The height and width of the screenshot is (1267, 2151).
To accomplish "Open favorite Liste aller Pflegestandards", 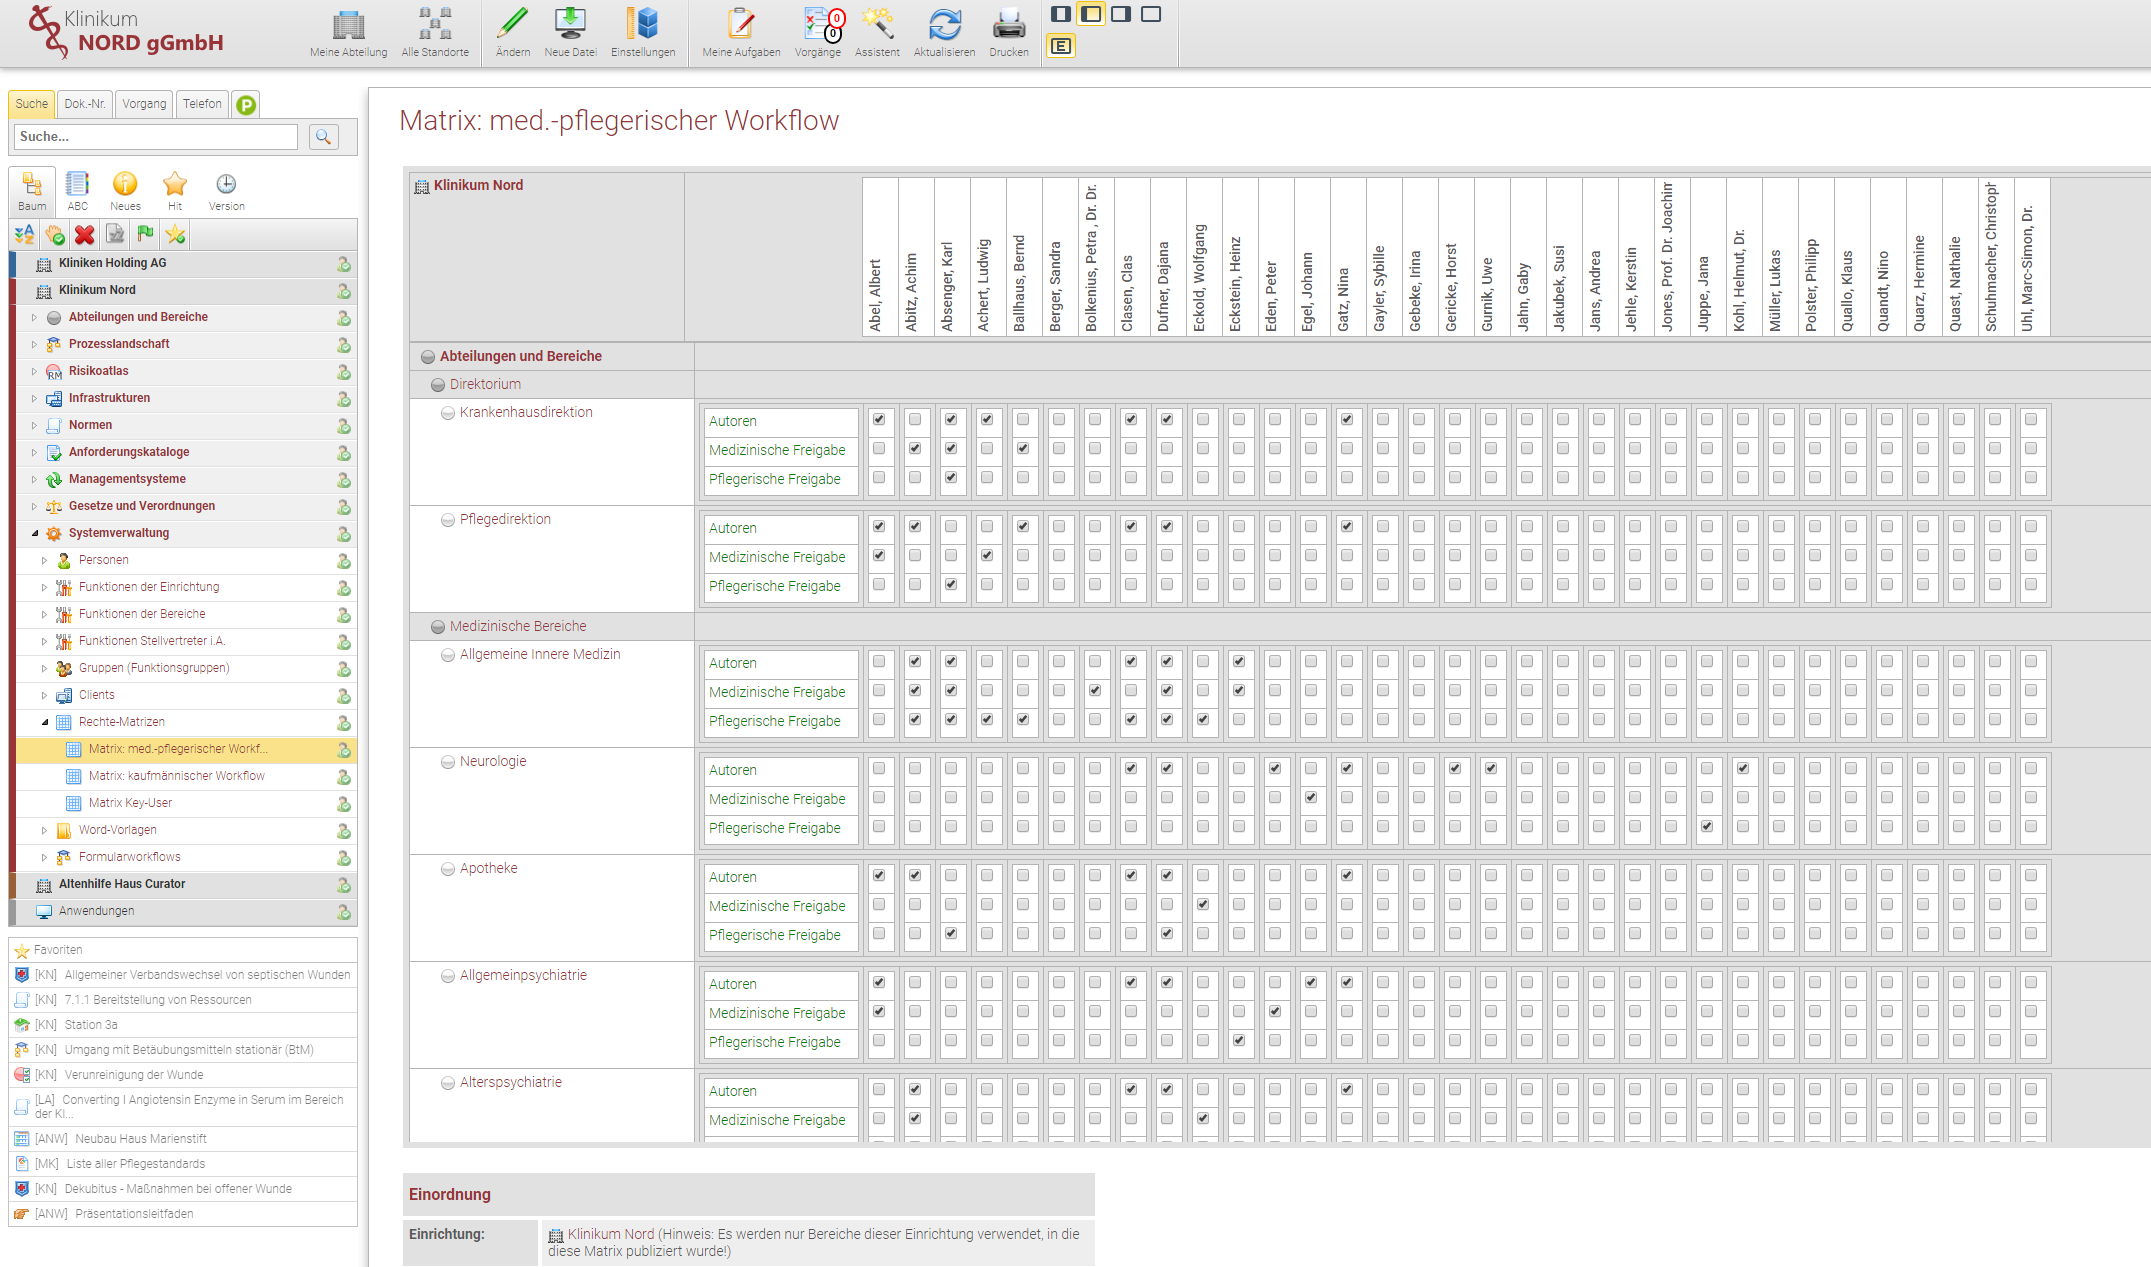I will pyautogui.click(x=136, y=1164).
